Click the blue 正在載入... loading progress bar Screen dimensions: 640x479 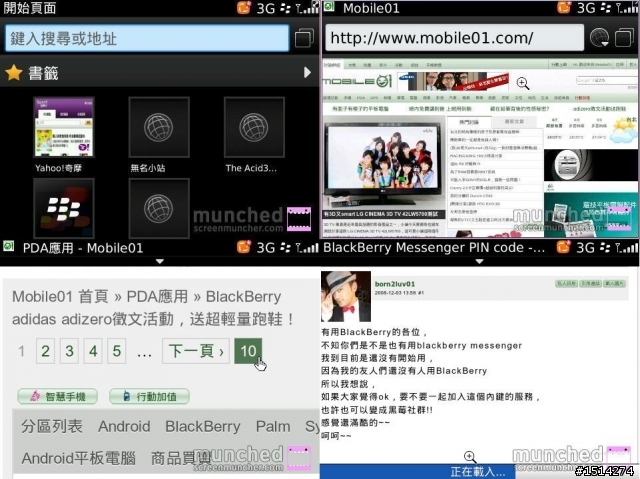pyautogui.click(x=417, y=472)
